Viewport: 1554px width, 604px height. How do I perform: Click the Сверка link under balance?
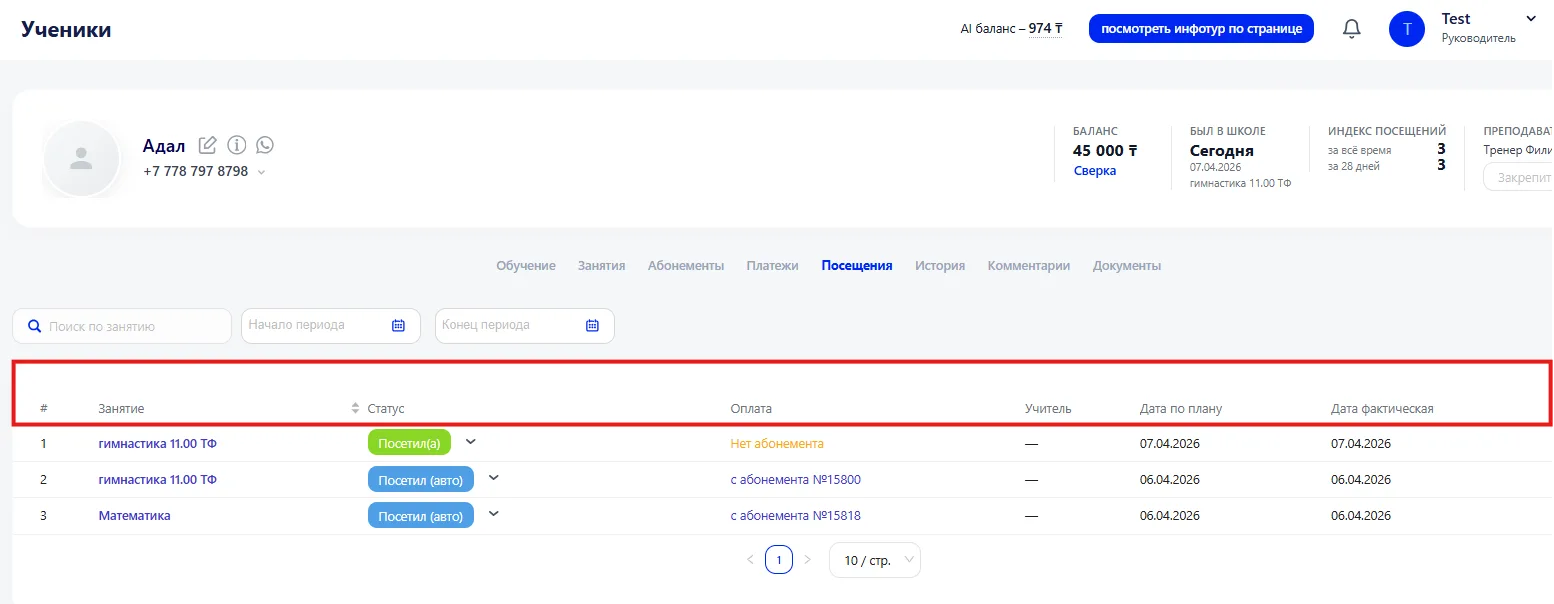click(x=1095, y=171)
